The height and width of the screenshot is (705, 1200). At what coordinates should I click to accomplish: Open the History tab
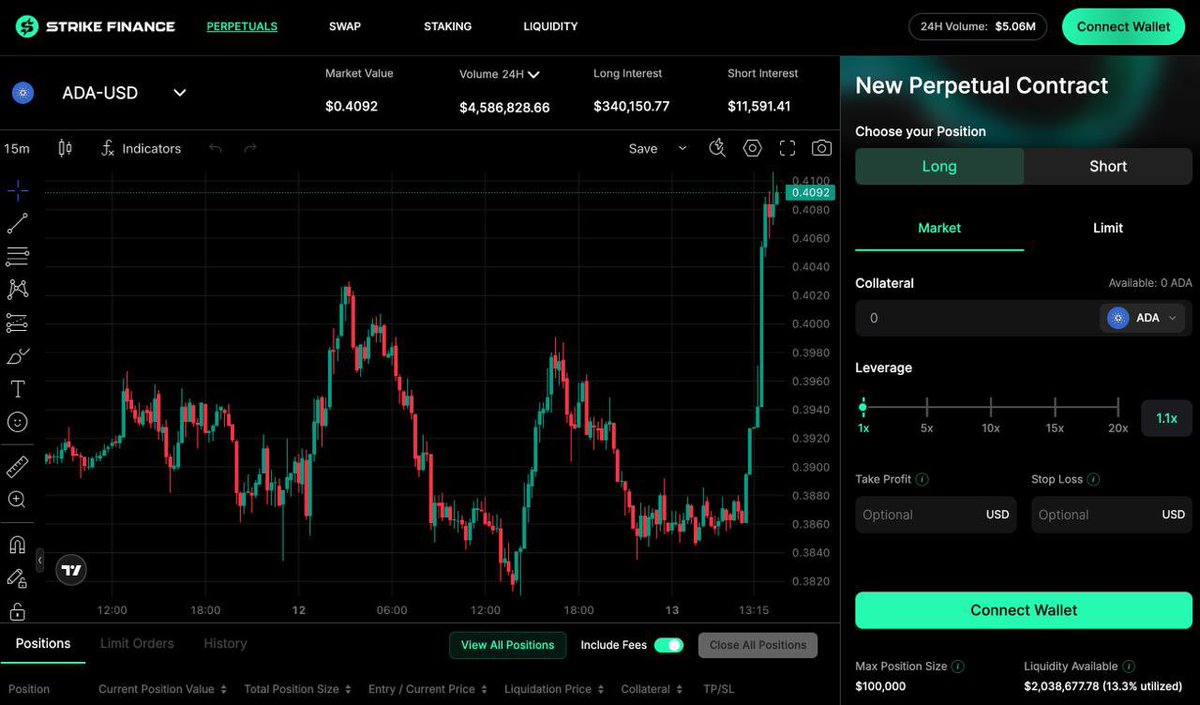click(x=225, y=644)
